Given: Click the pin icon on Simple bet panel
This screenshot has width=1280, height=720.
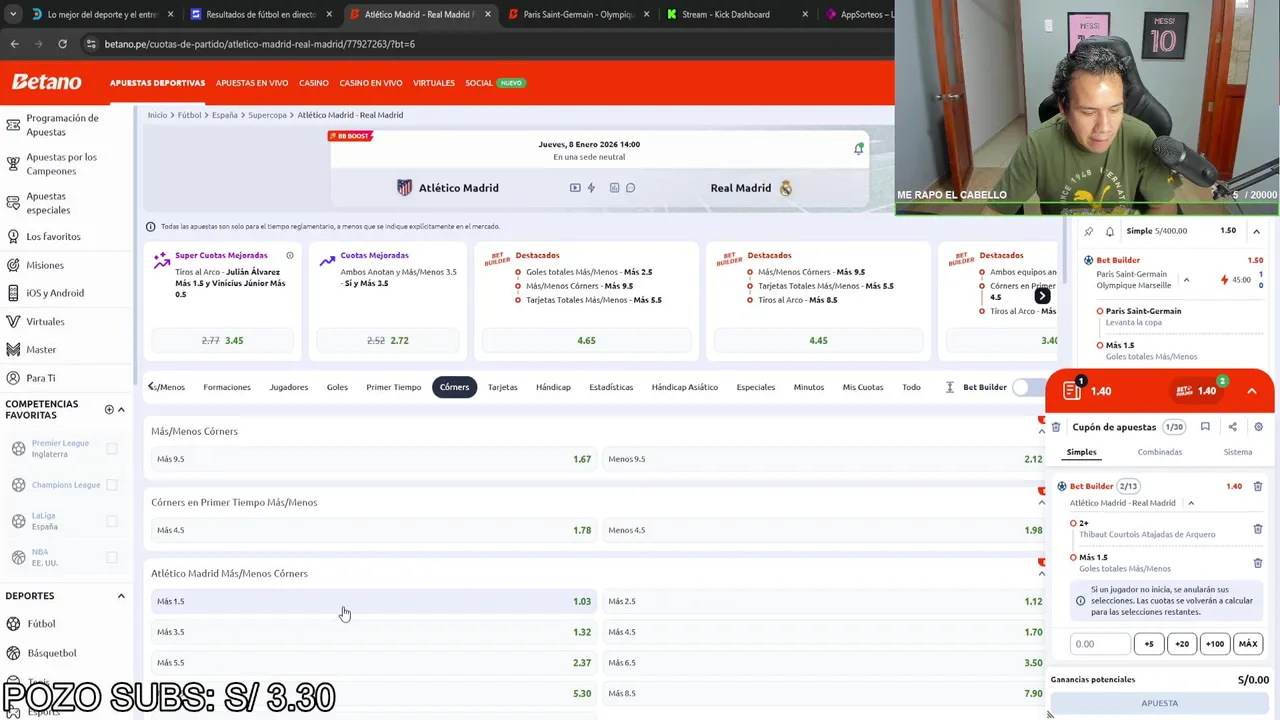Looking at the screenshot, I should click(x=1089, y=231).
